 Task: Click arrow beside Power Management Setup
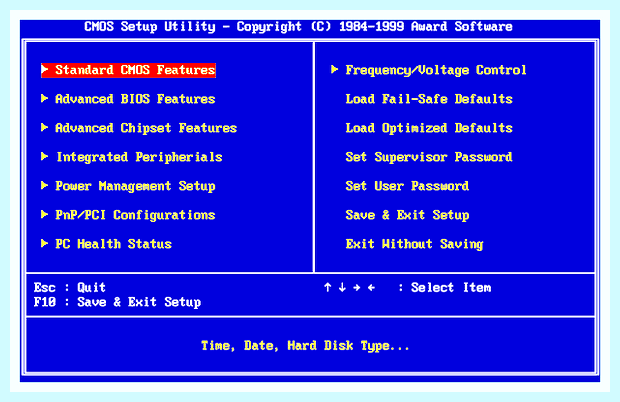coord(45,185)
